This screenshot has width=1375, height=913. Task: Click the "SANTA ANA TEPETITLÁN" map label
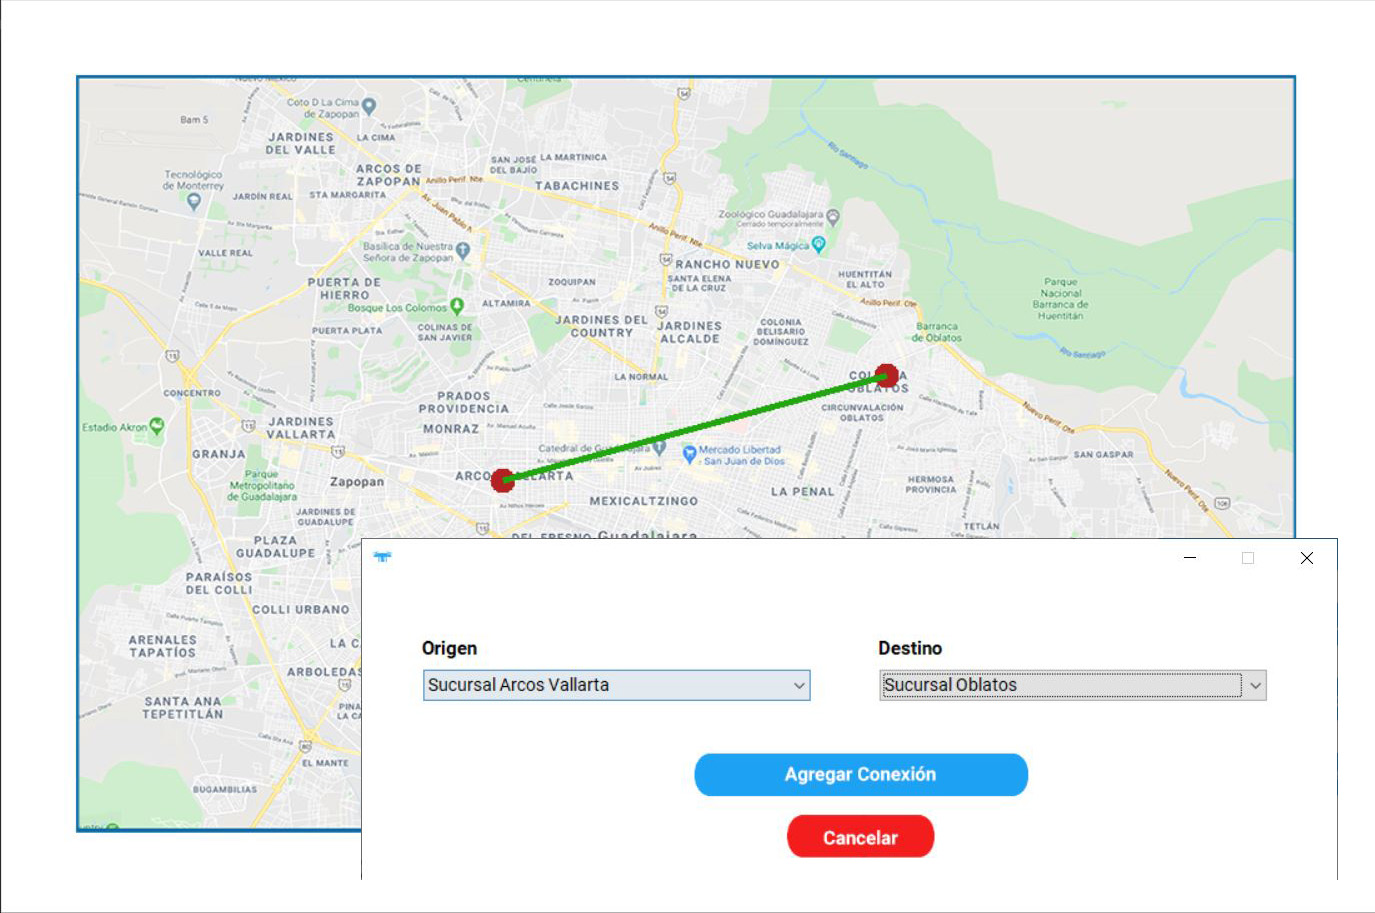pyautogui.click(x=183, y=708)
